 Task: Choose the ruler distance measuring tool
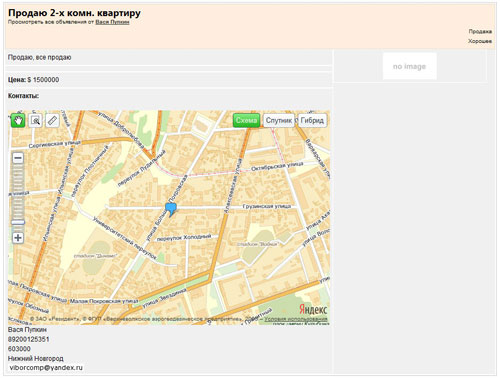click(x=52, y=120)
